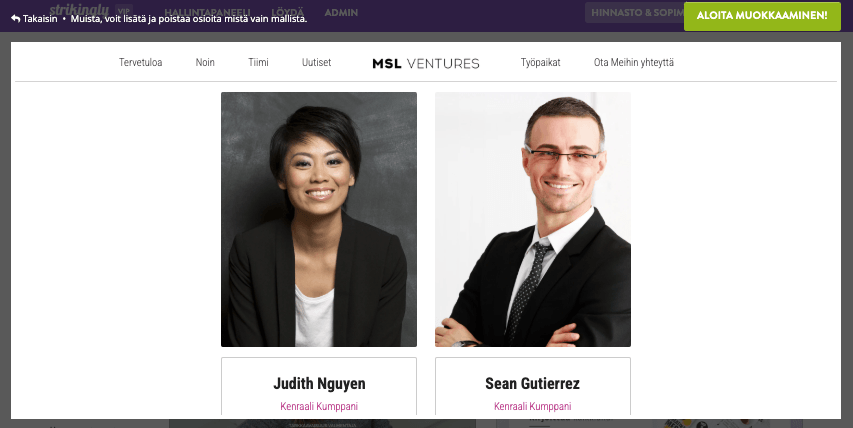Click the Hinnasto & Sopimus button
Viewport: 853px width, 428px height.
click(x=634, y=12)
